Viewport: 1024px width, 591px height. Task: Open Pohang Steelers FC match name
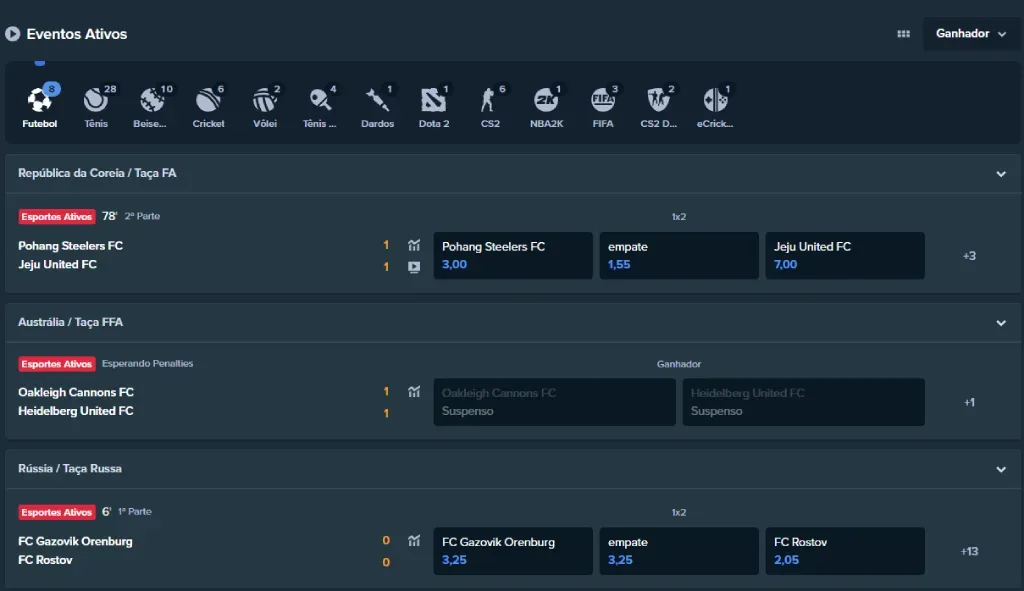[x=71, y=246]
